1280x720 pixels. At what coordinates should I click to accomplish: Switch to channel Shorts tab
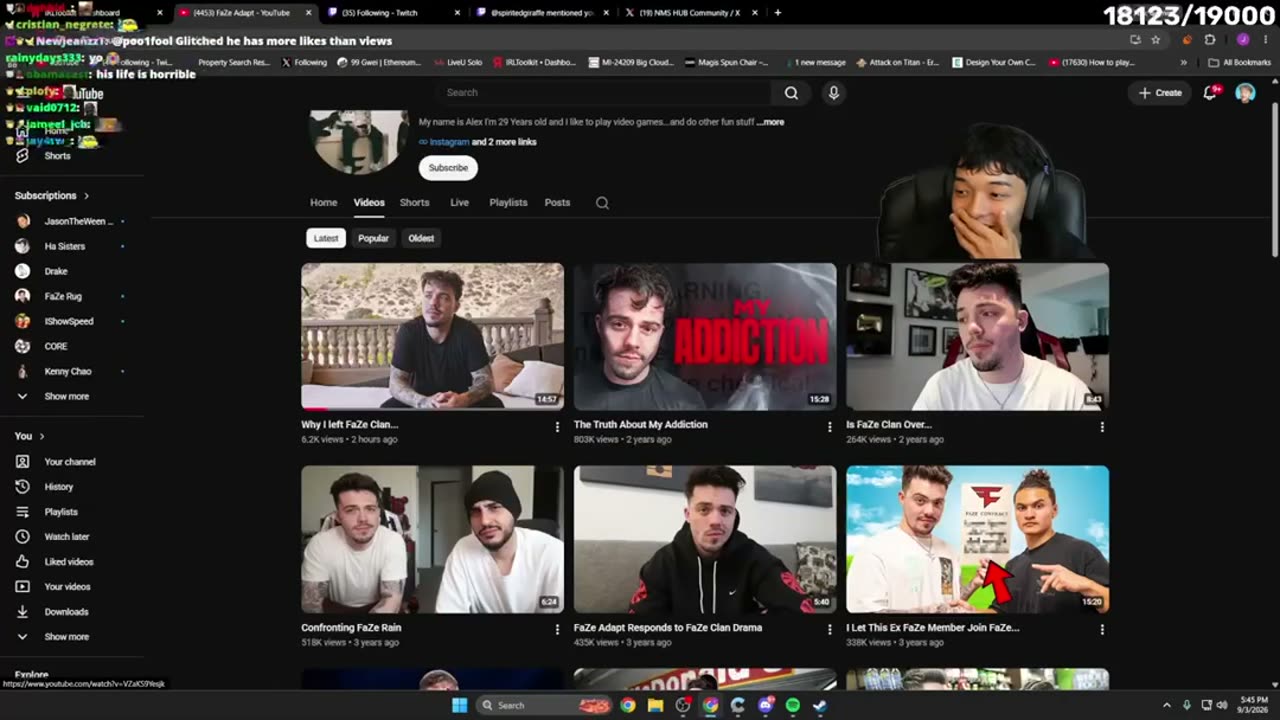coord(414,202)
